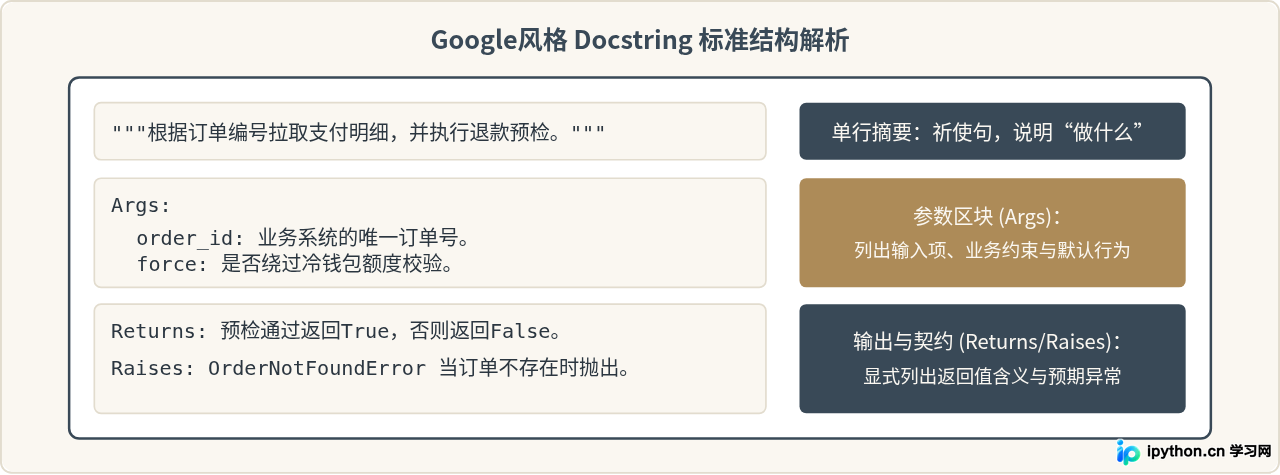The height and width of the screenshot is (475, 1280).
Task: Click the 'ipython.cn 学习网' text
Action: click(x=1210, y=451)
